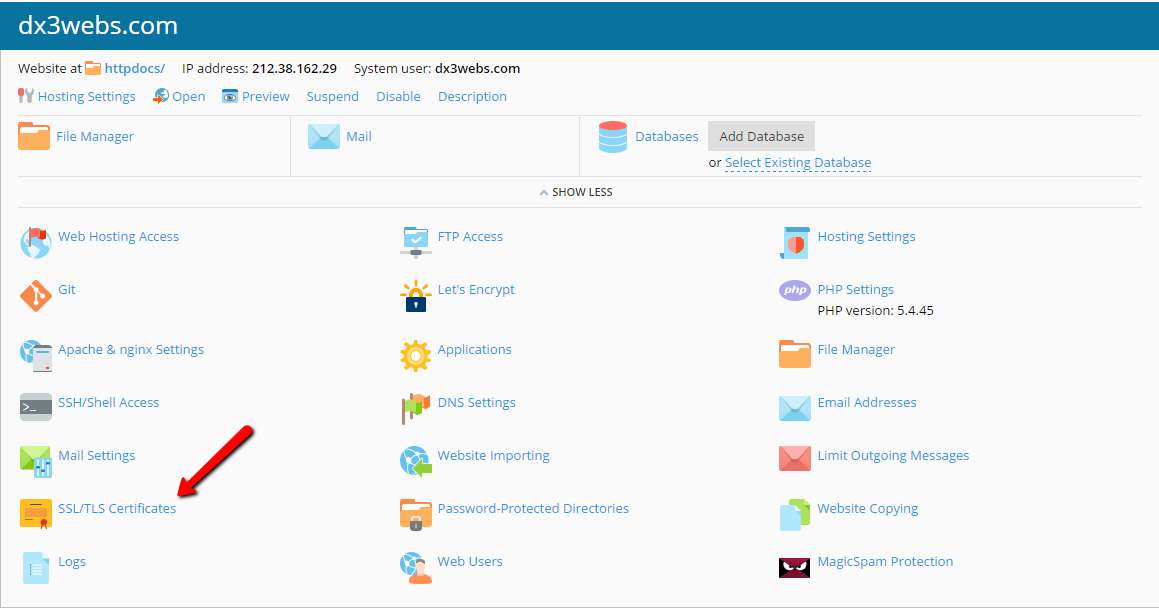Click the Preview eye icon in toolbar
This screenshot has width=1159, height=609.
tap(230, 96)
